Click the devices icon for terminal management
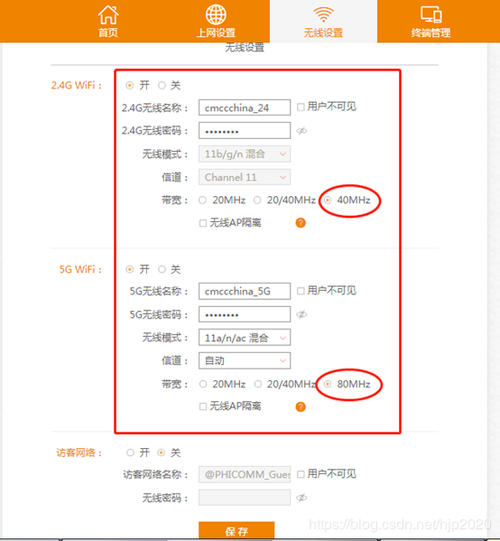The image size is (500, 541). [431, 14]
